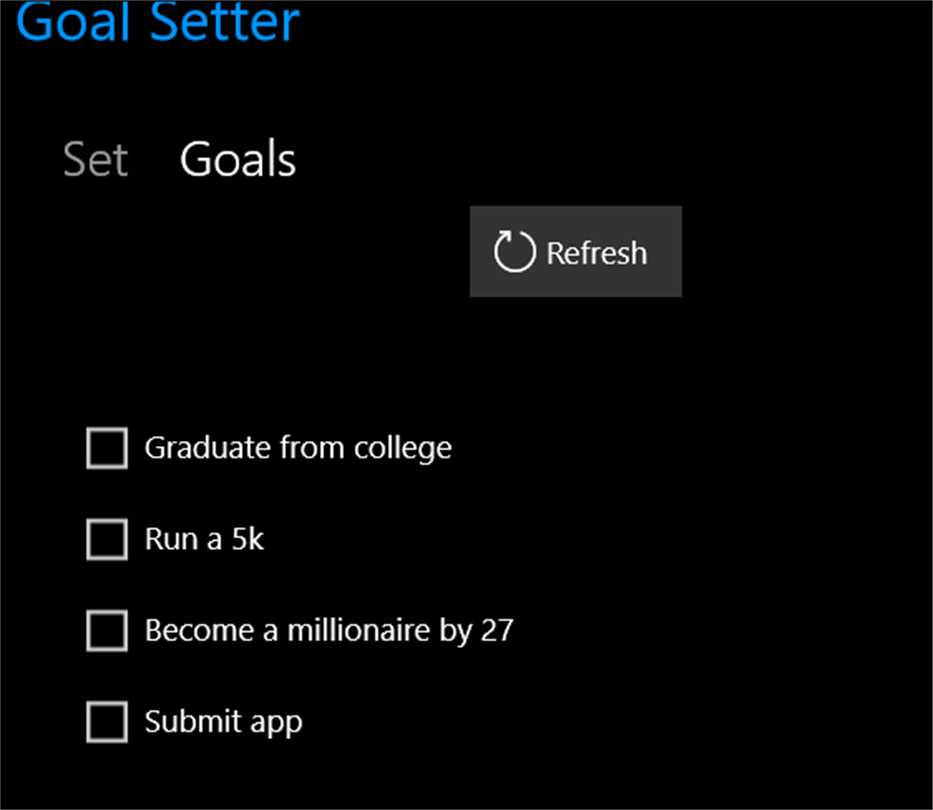The height and width of the screenshot is (810, 933).
Task: Mark Become a millionaire by 27 checkbox
Action: [107, 631]
